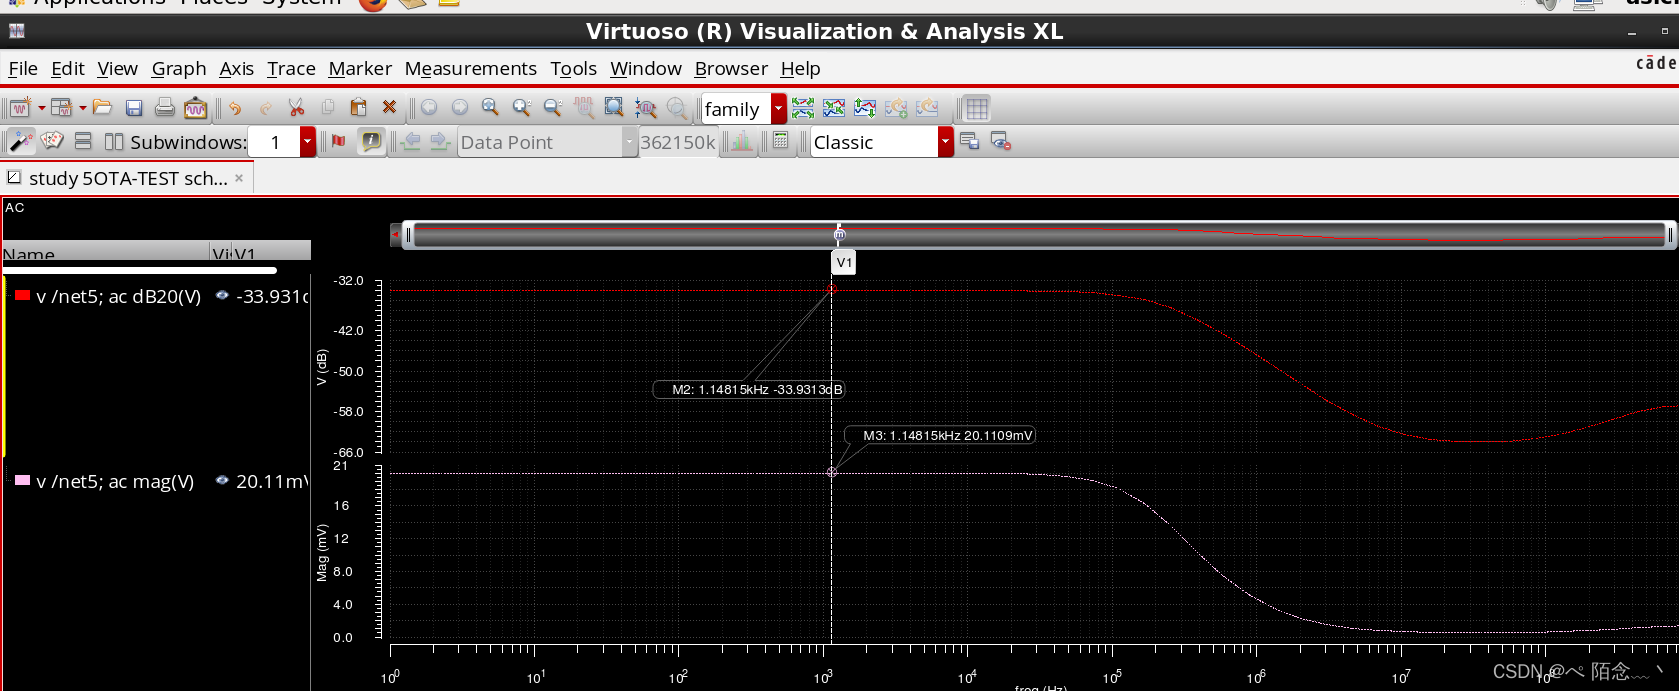1679x691 pixels.
Task: Go to next zoom
Action: click(460, 108)
